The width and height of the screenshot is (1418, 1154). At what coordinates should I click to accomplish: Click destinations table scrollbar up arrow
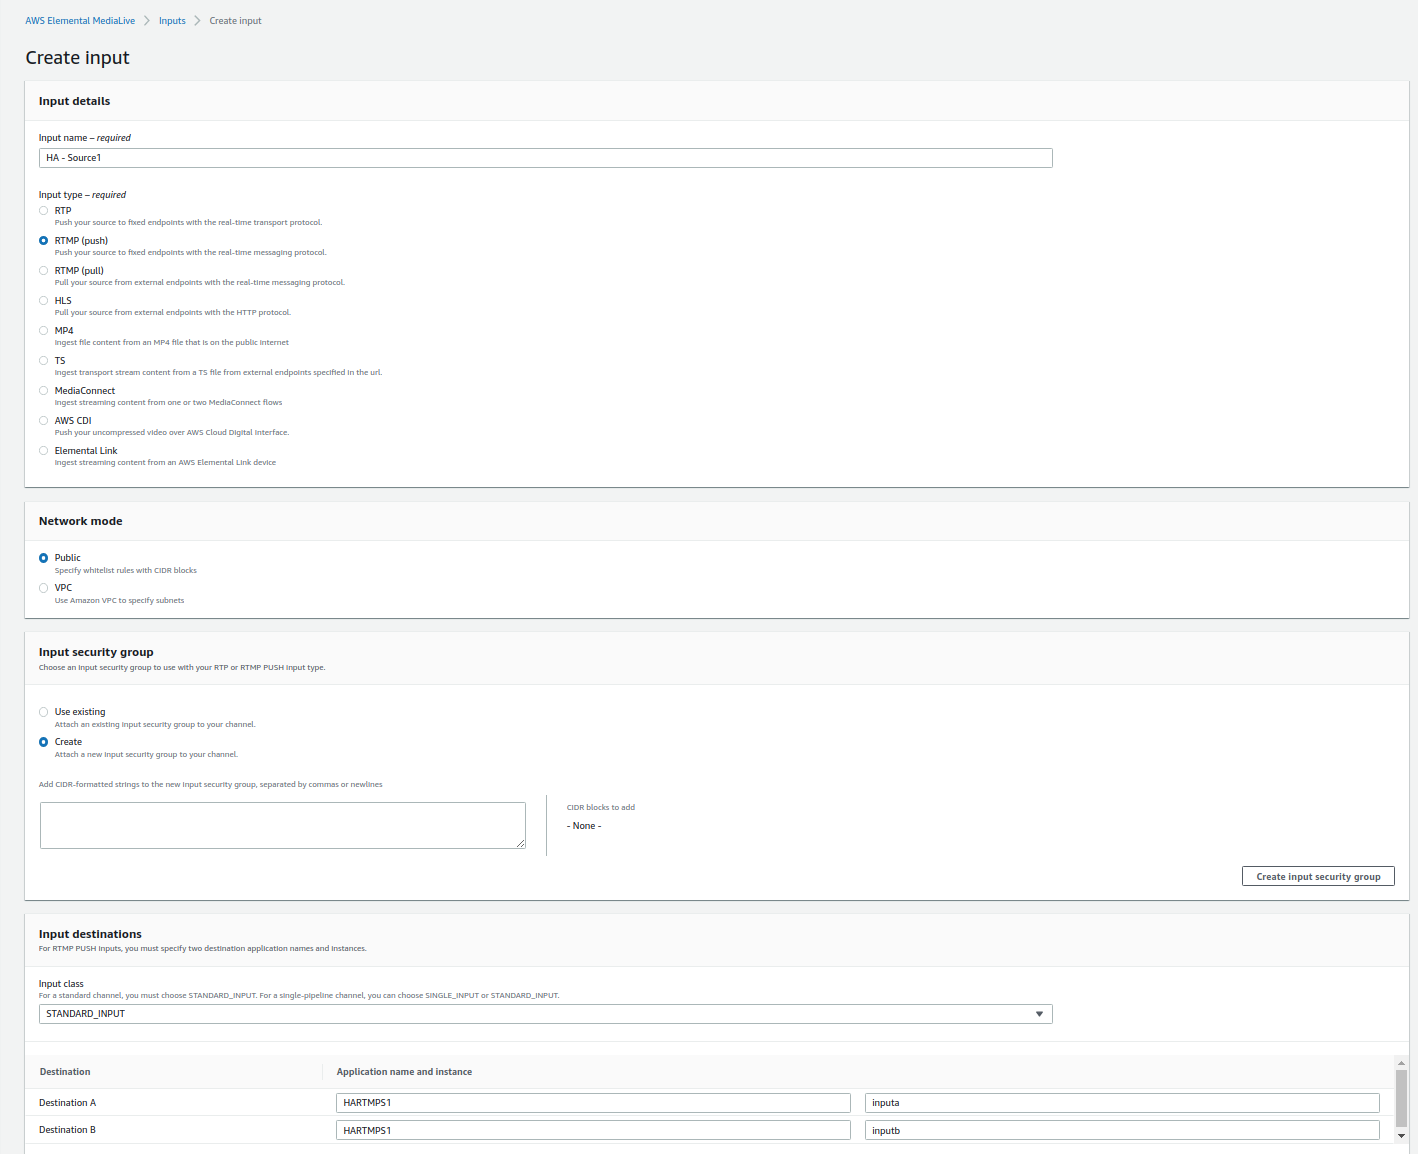pos(1401,1063)
